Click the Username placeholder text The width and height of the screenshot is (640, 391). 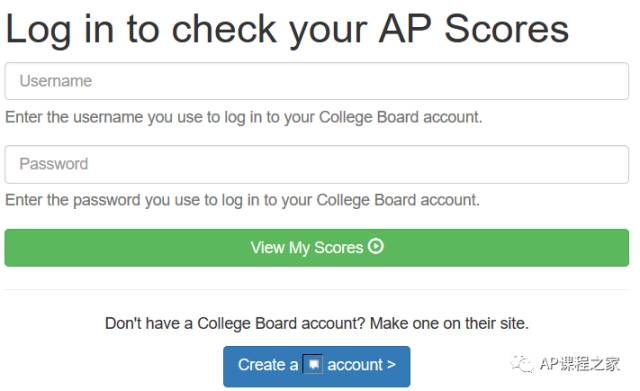click(56, 81)
